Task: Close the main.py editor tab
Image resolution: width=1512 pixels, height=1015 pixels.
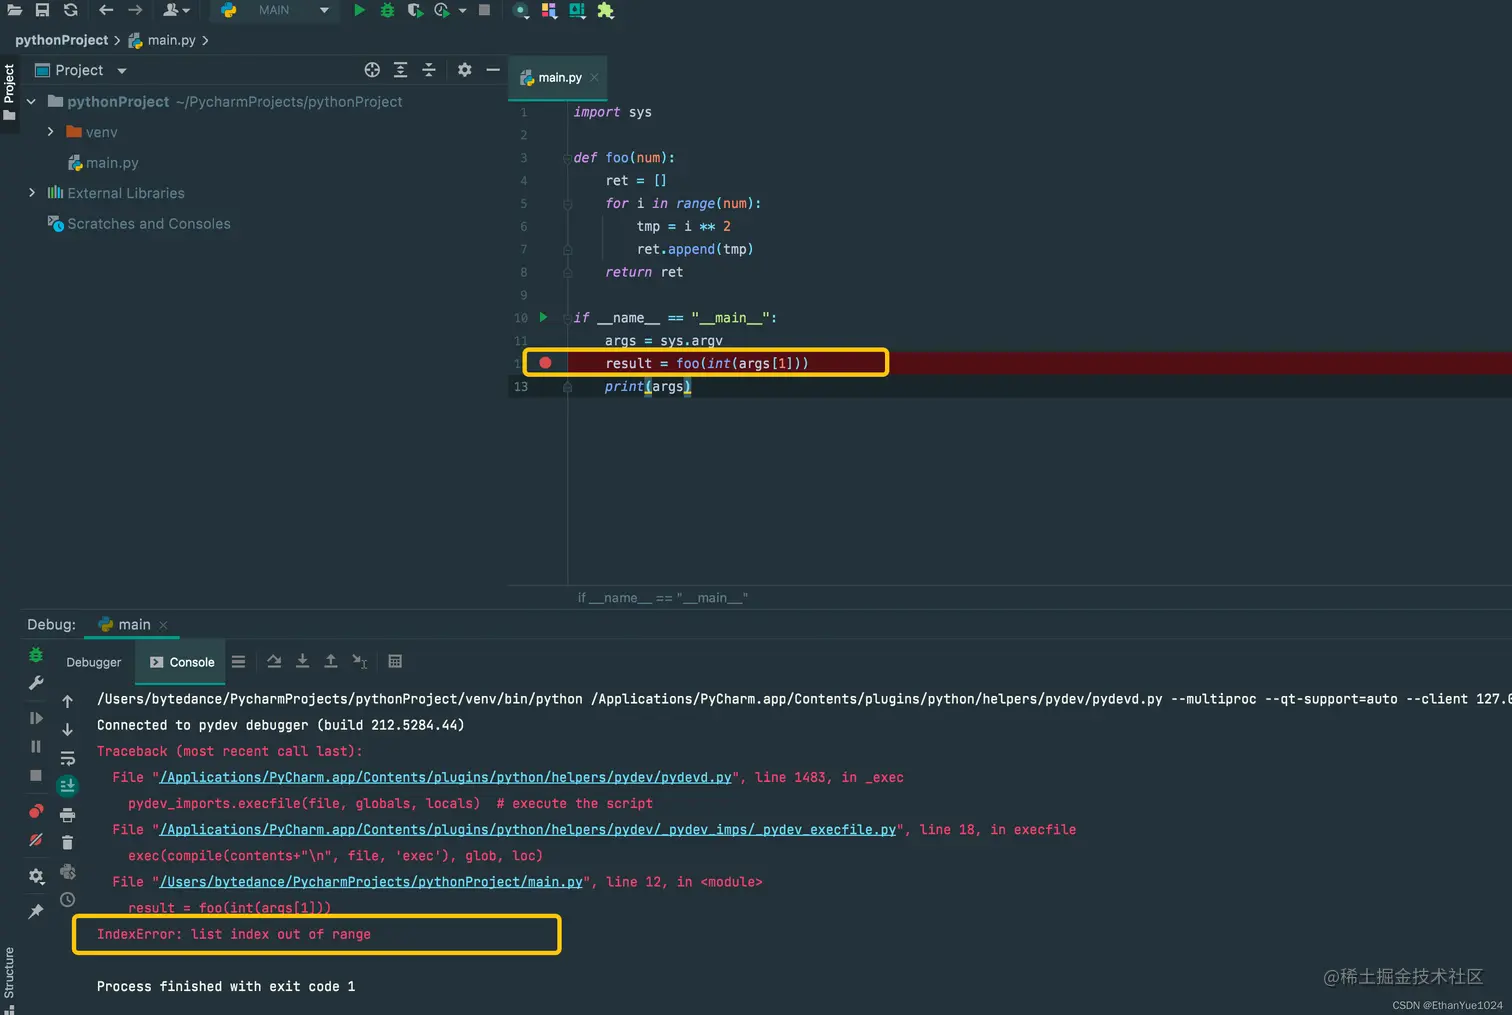Action: coord(594,77)
